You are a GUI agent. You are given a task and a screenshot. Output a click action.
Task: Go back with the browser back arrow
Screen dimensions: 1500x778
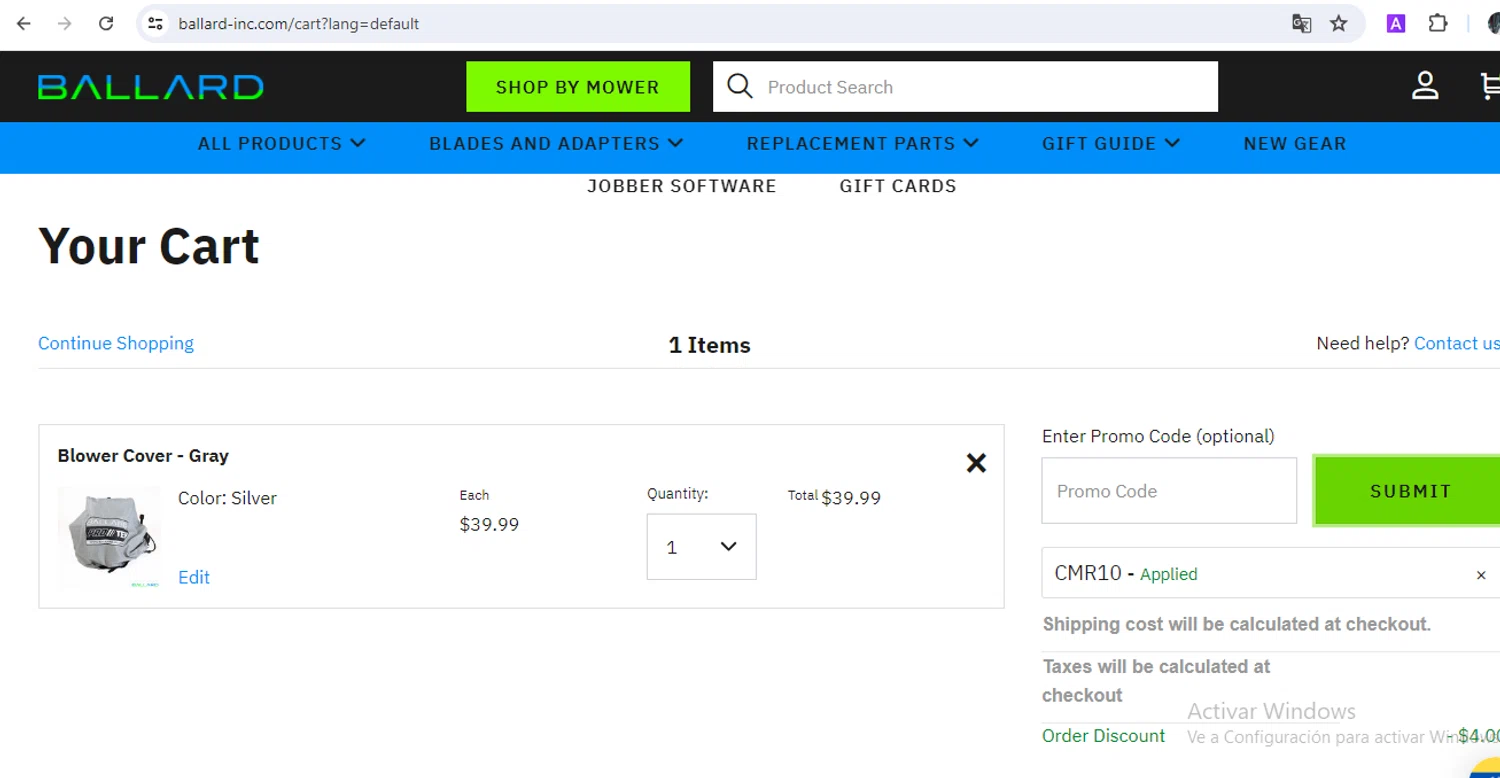[x=24, y=23]
